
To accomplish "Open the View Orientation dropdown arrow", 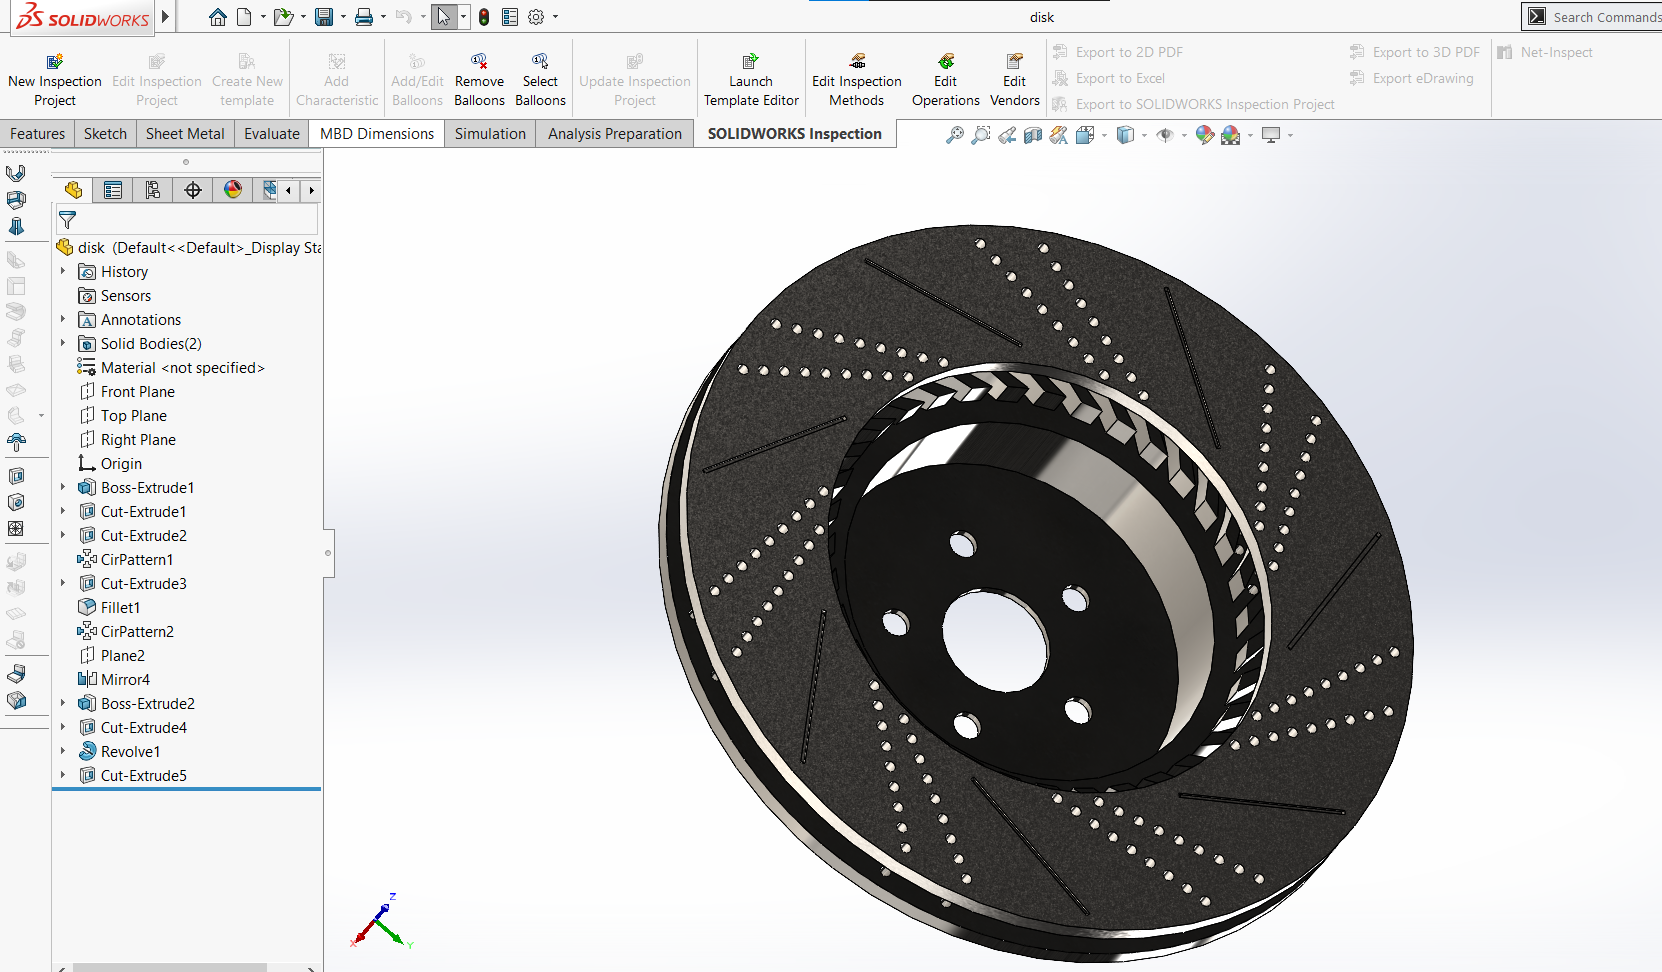I will point(1104,135).
